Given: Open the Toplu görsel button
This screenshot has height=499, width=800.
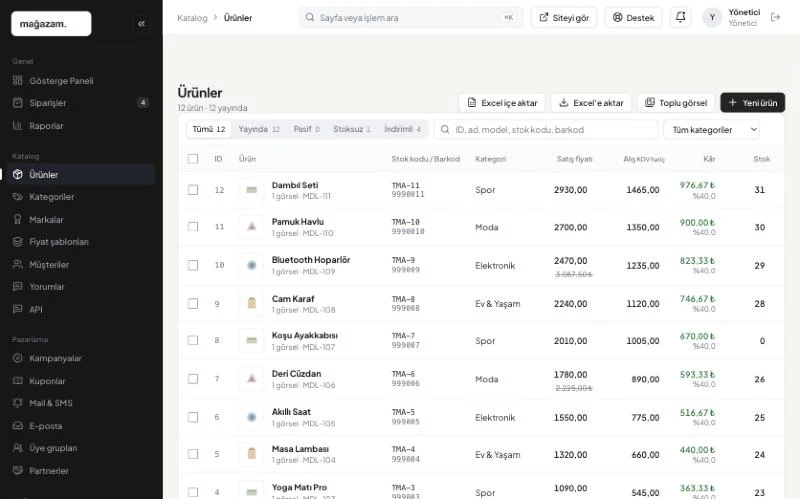Looking at the screenshot, I should [676, 103].
